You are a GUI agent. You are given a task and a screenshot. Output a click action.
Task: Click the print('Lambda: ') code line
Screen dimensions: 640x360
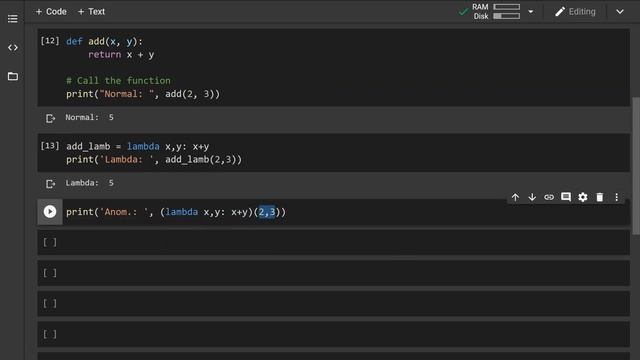click(154, 160)
